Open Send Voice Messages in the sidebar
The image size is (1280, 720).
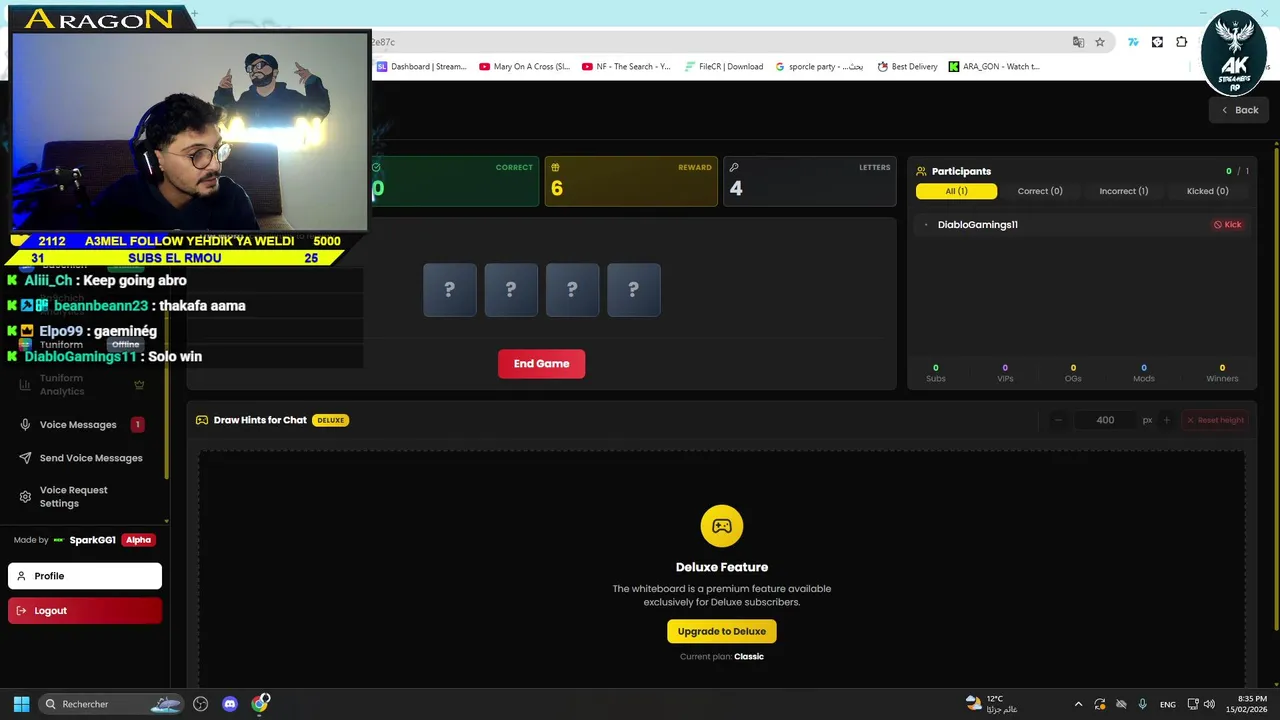[x=91, y=458]
